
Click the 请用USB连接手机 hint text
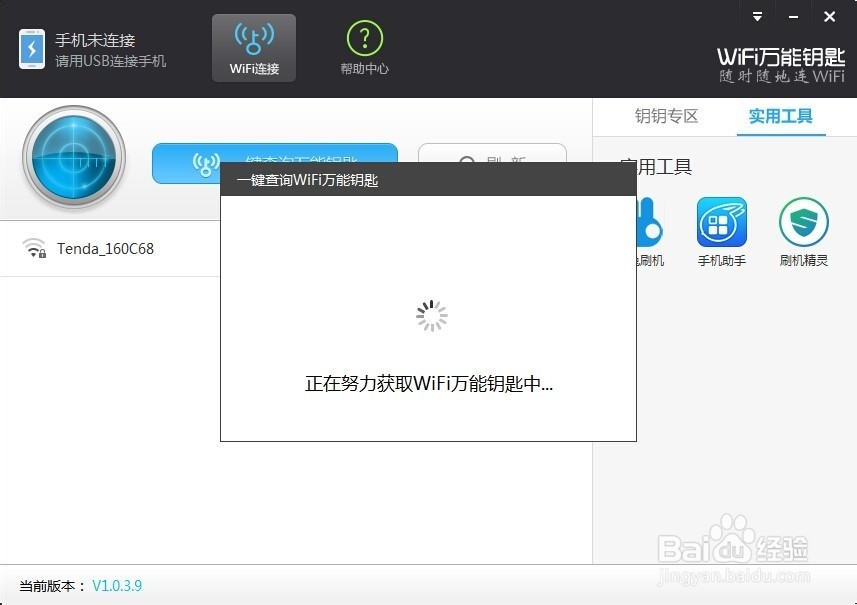[110, 61]
